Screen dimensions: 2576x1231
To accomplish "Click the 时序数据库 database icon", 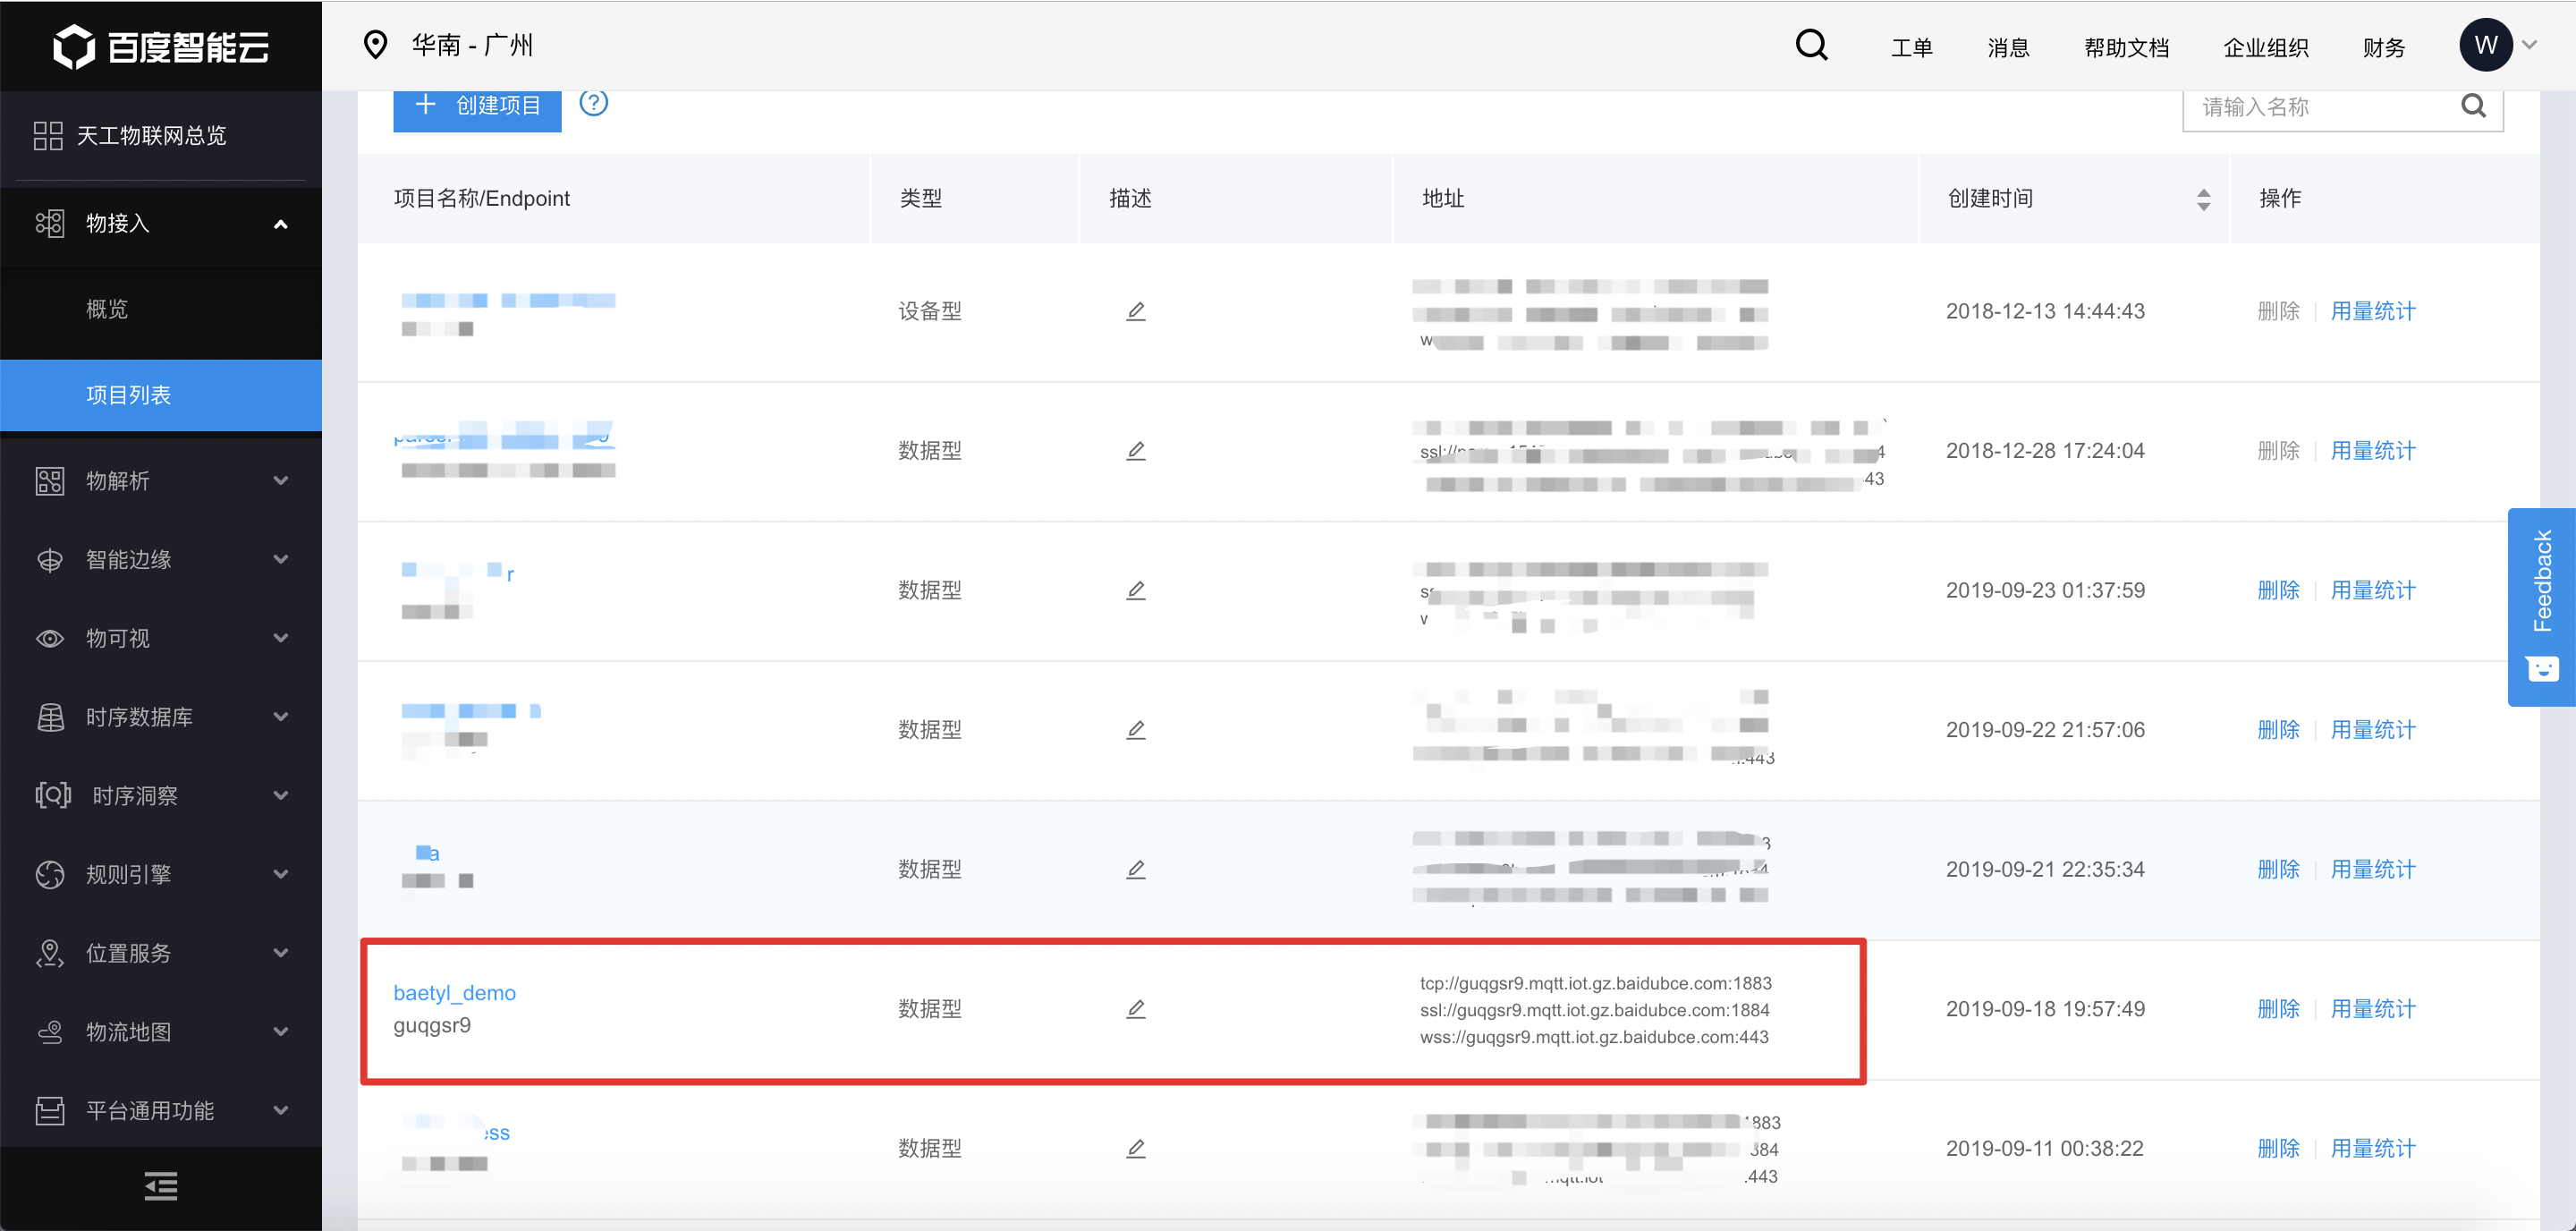I will pyautogui.click(x=50, y=717).
